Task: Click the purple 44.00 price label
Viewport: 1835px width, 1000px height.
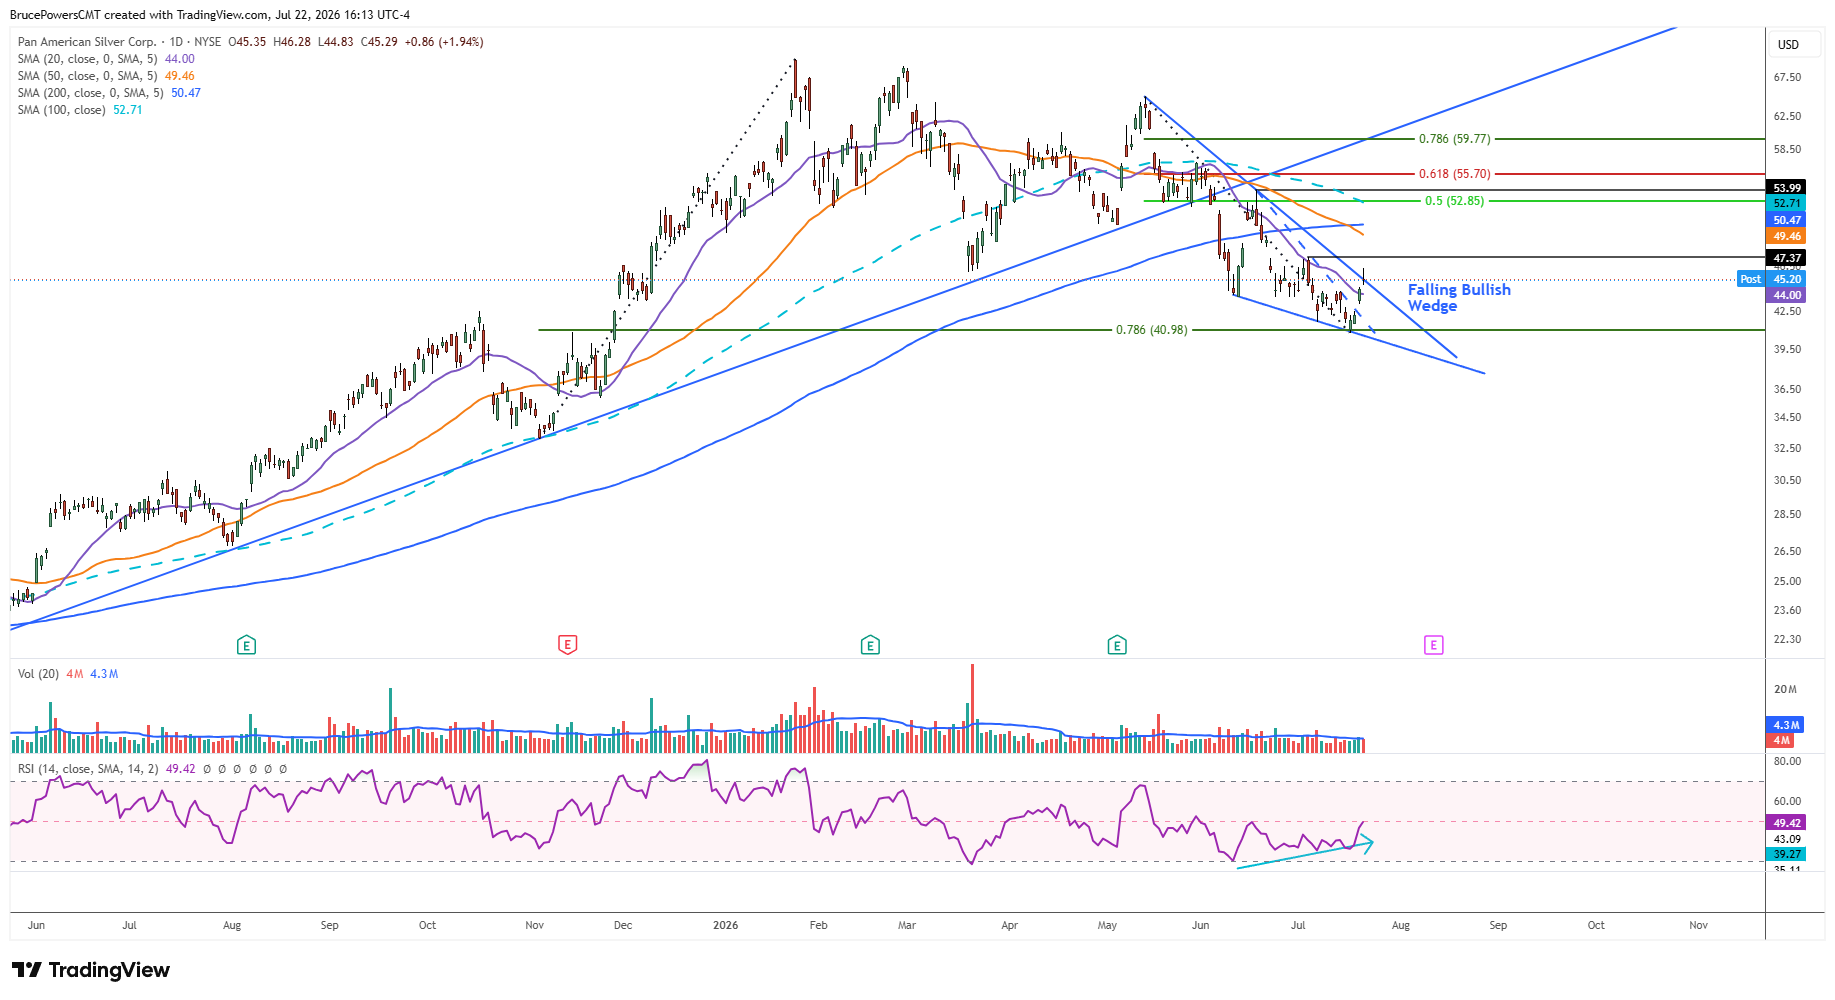Action: coord(1787,295)
